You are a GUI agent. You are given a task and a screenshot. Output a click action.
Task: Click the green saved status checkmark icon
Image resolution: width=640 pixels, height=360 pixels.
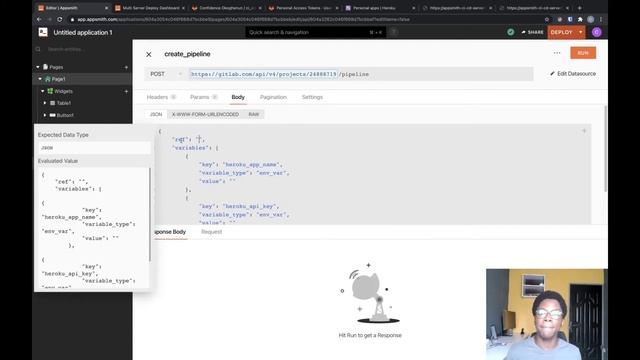point(511,32)
